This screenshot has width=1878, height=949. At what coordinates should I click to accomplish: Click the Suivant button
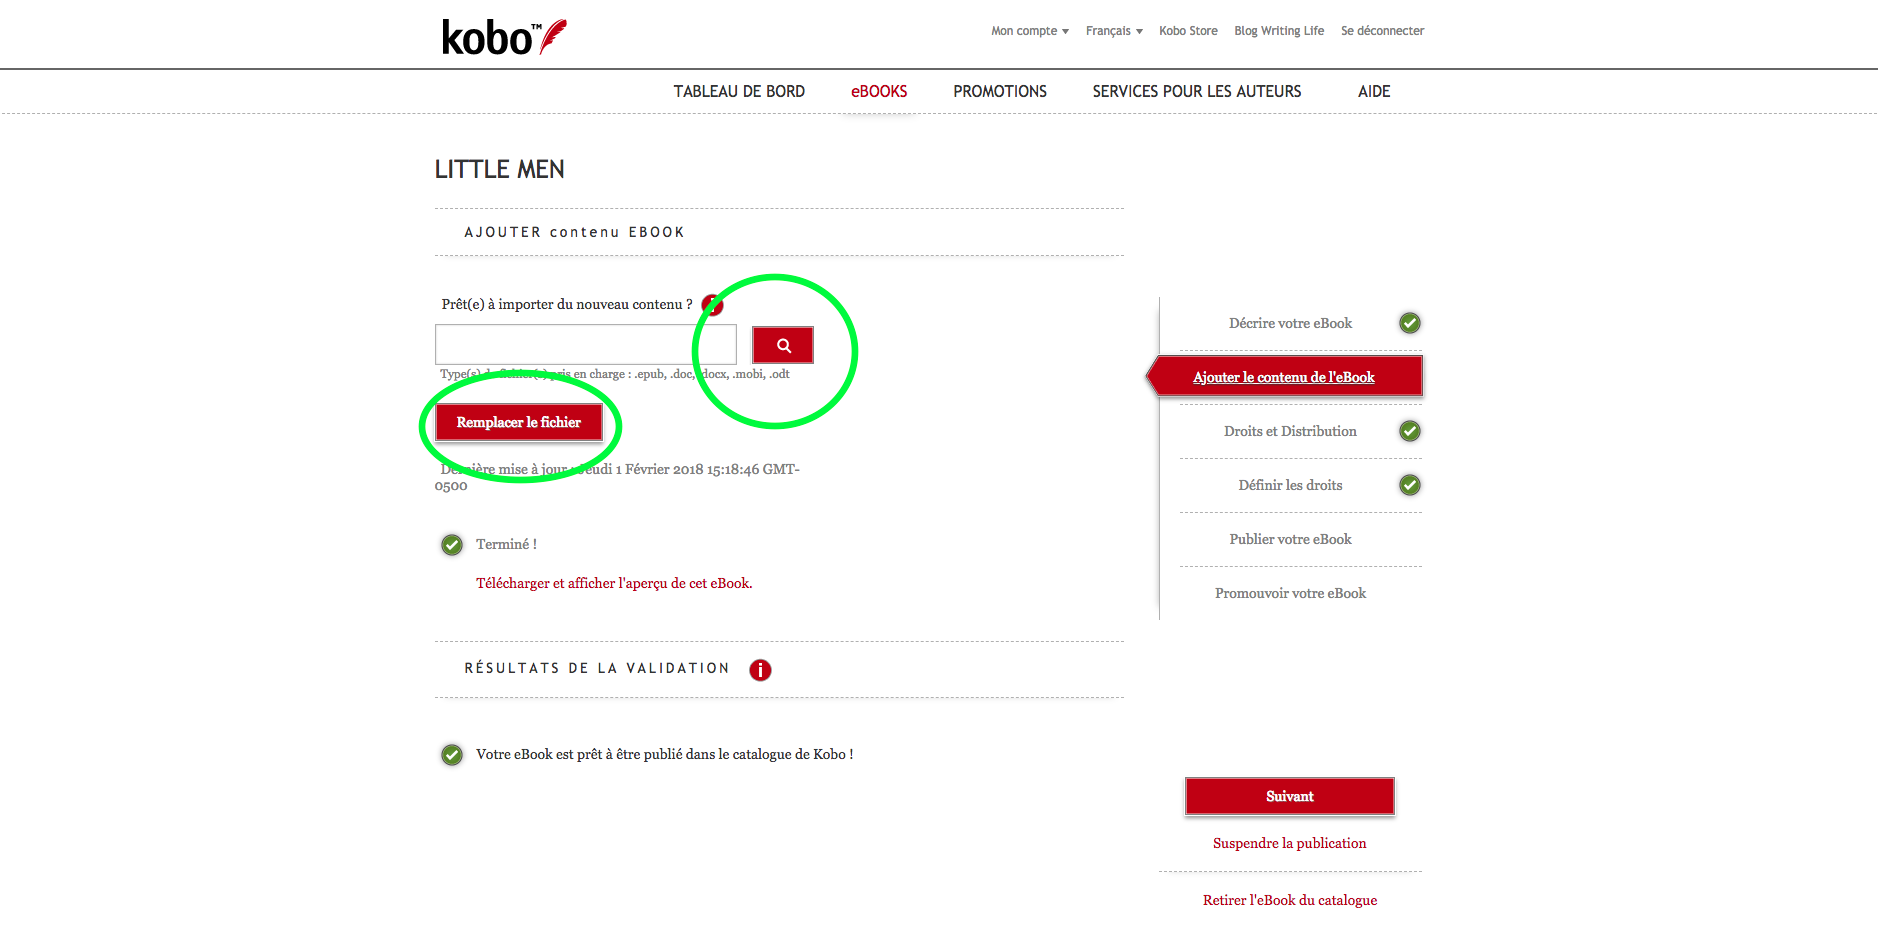(1289, 796)
